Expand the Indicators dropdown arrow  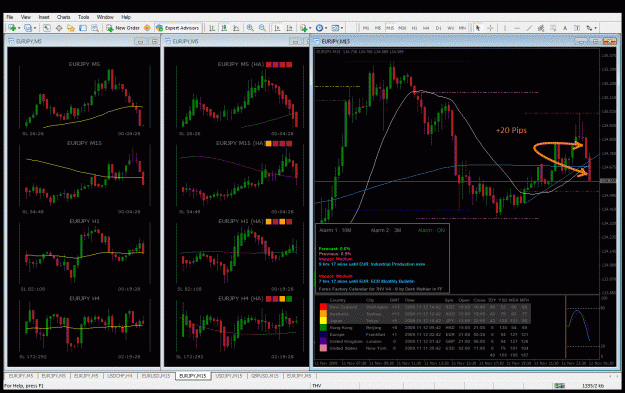pyautogui.click(x=310, y=28)
